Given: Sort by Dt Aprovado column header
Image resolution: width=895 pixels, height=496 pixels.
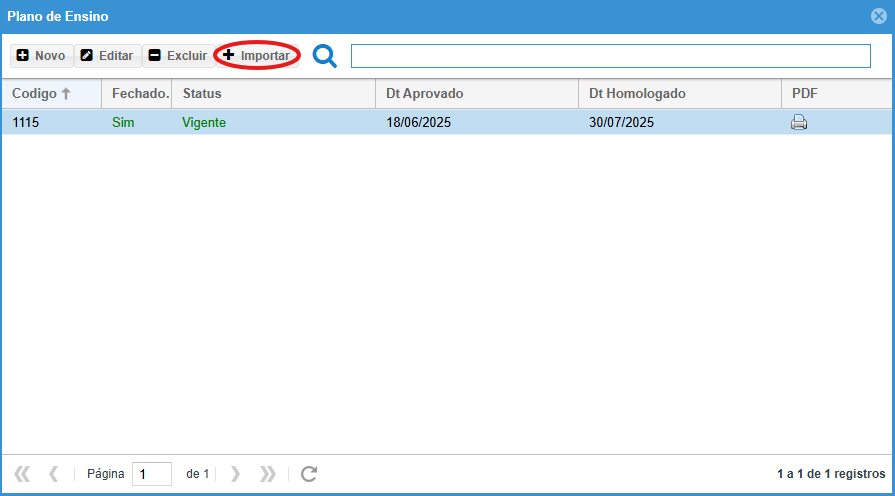Looking at the screenshot, I should 476,94.
